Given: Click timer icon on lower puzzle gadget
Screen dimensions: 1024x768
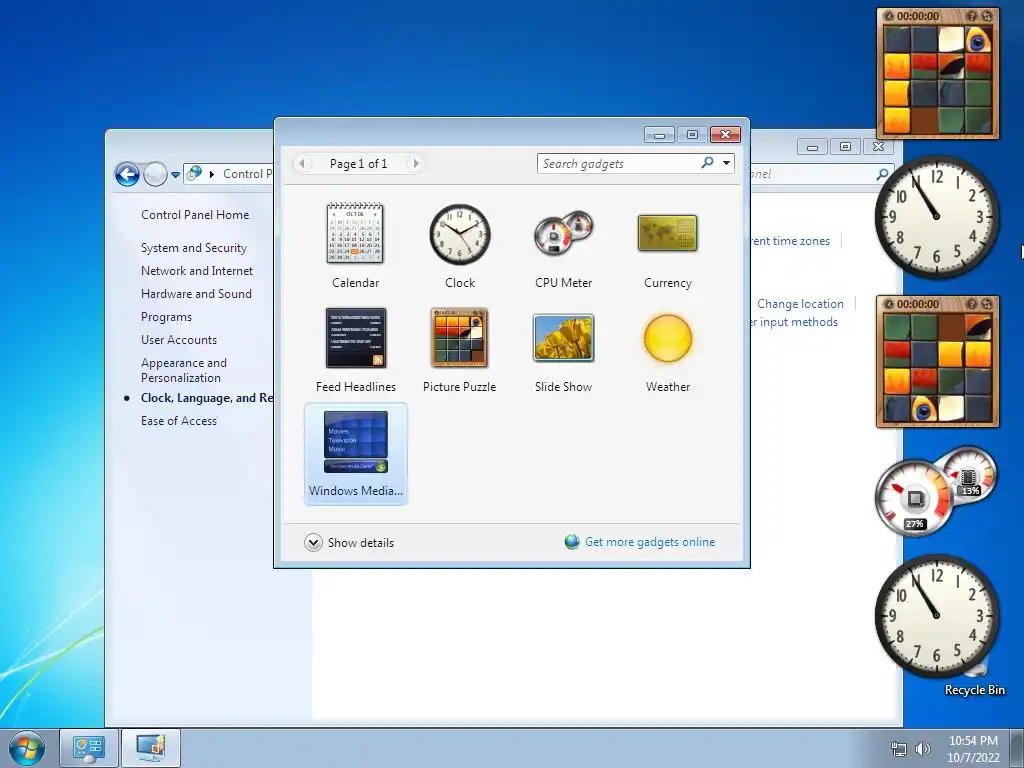Looking at the screenshot, I should click(889, 304).
